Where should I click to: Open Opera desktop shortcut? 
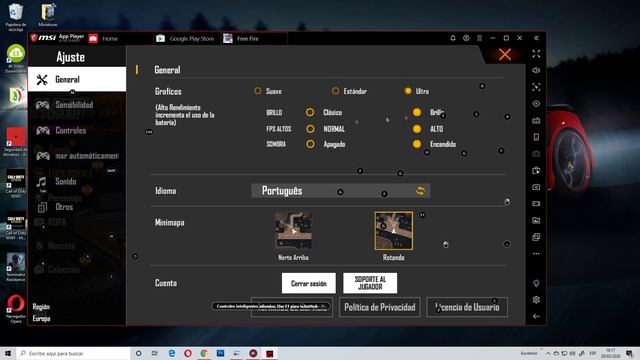16,309
